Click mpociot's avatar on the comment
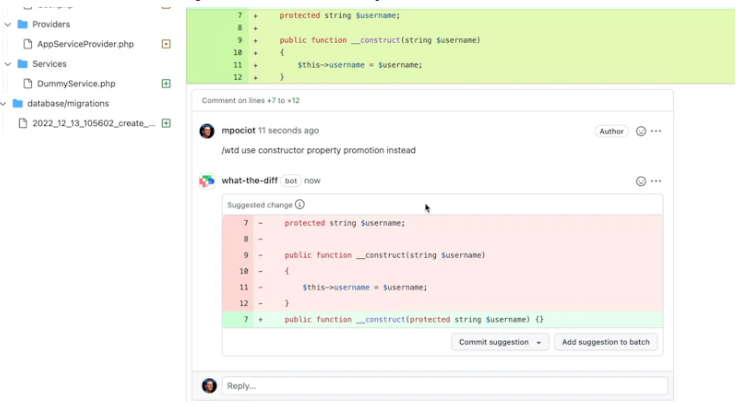The image size is (739, 407). tap(207, 131)
